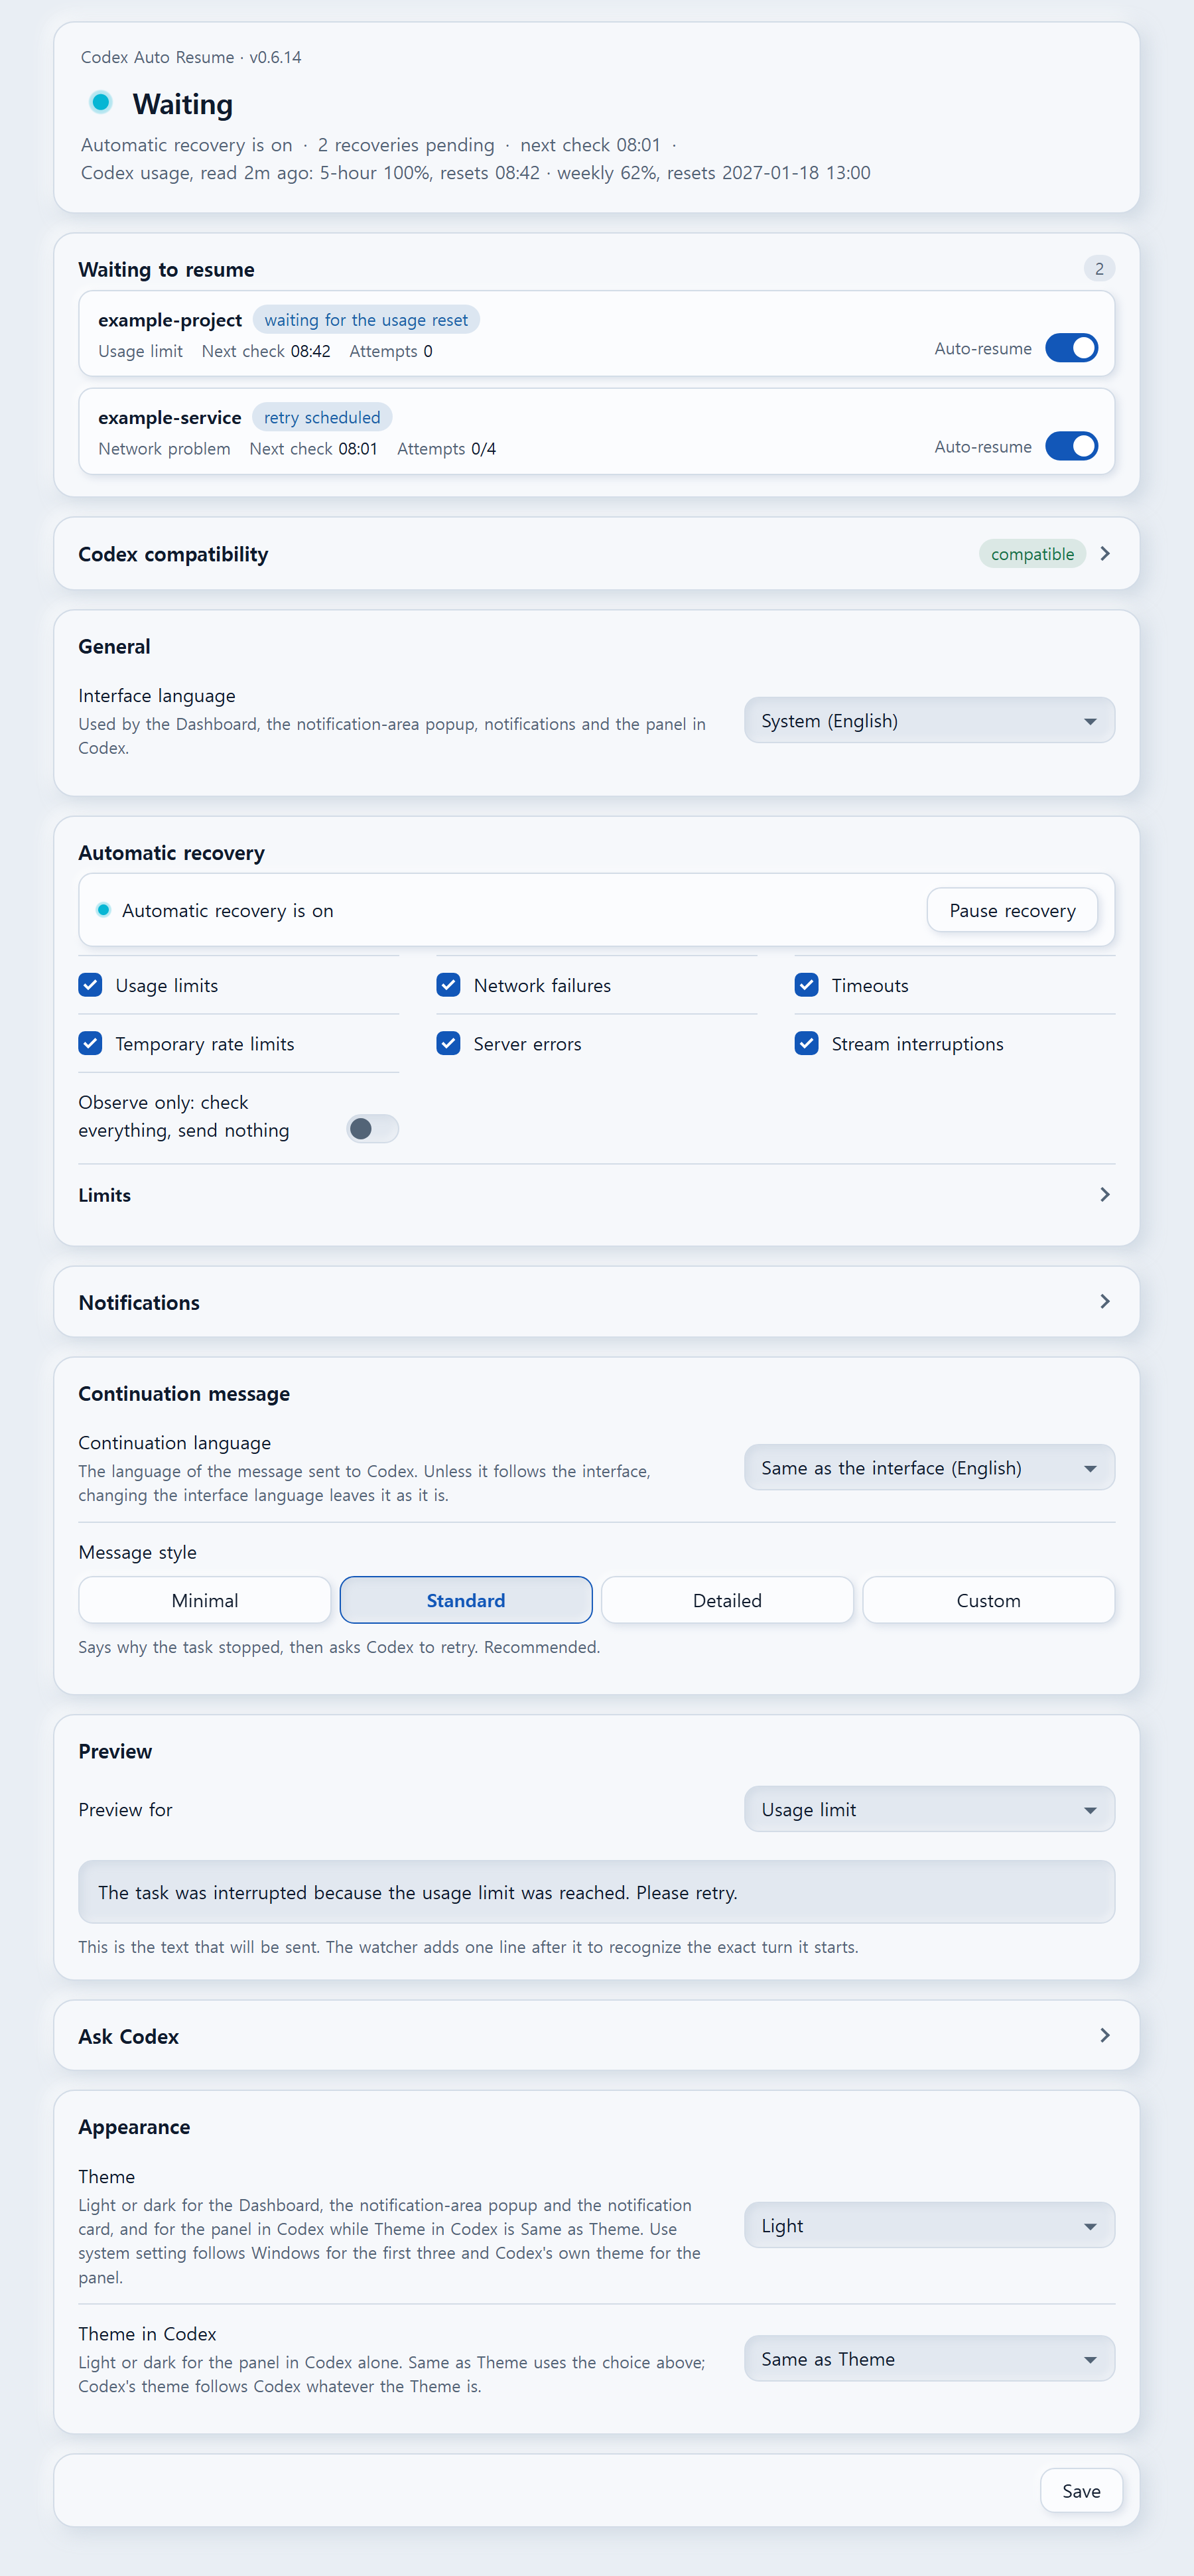The width and height of the screenshot is (1194, 2576).
Task: Click the Automatic recovery is on text
Action: (228, 911)
